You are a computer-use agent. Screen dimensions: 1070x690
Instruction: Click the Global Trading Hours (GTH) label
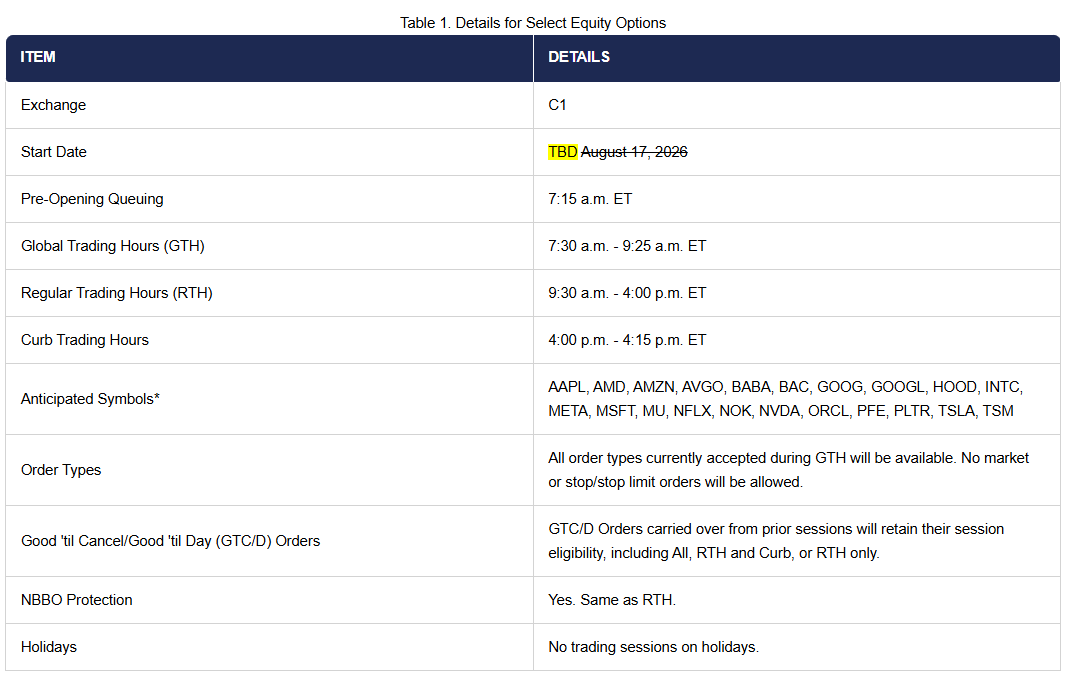click(x=113, y=246)
